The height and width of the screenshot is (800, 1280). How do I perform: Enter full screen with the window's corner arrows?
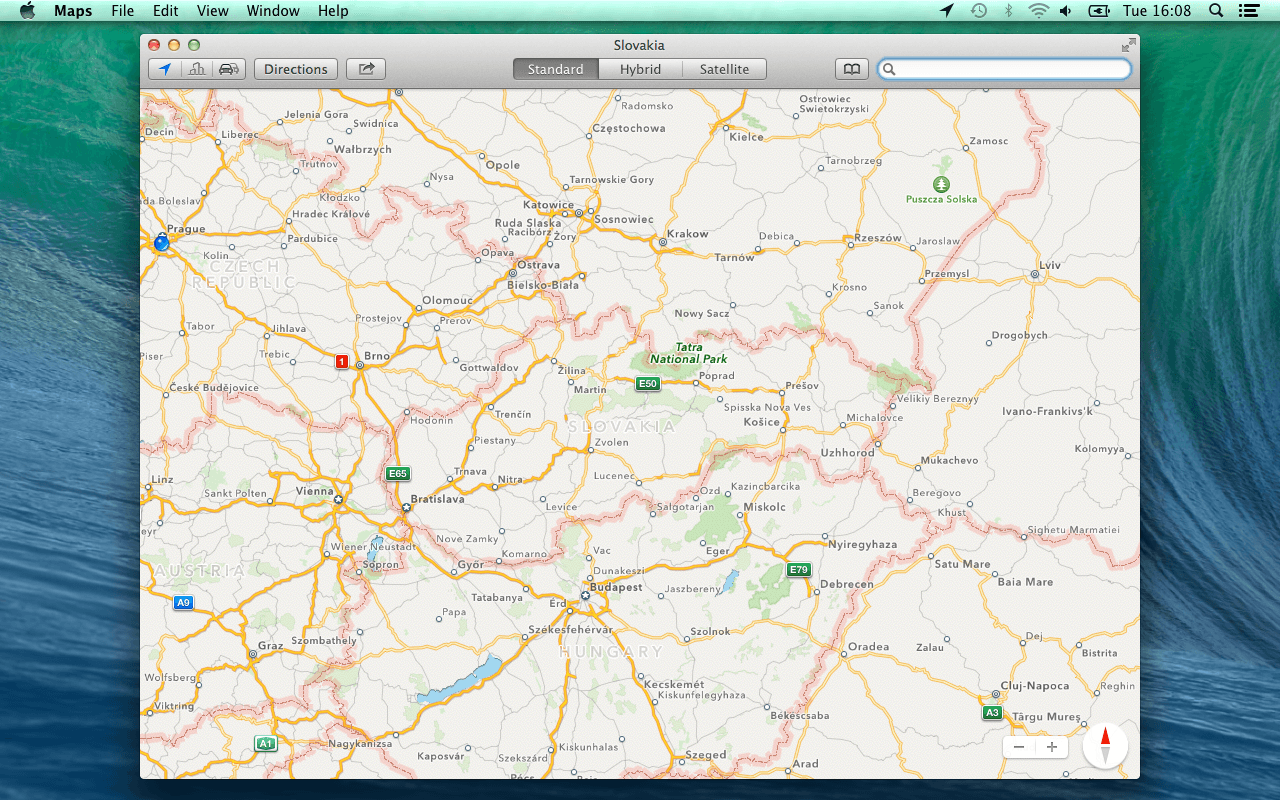coord(1128,45)
